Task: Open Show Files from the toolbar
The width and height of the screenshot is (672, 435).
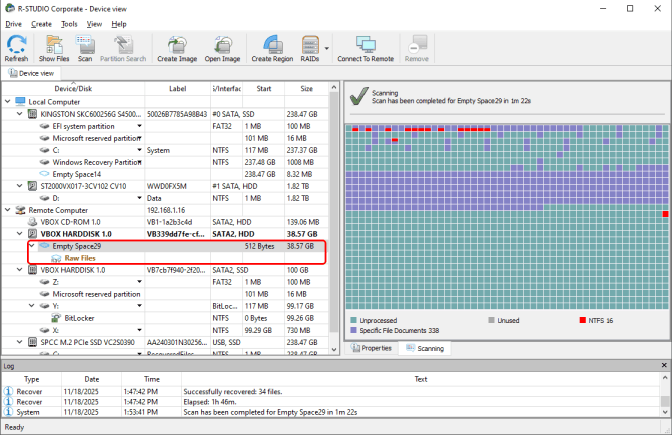Action: coord(53,48)
